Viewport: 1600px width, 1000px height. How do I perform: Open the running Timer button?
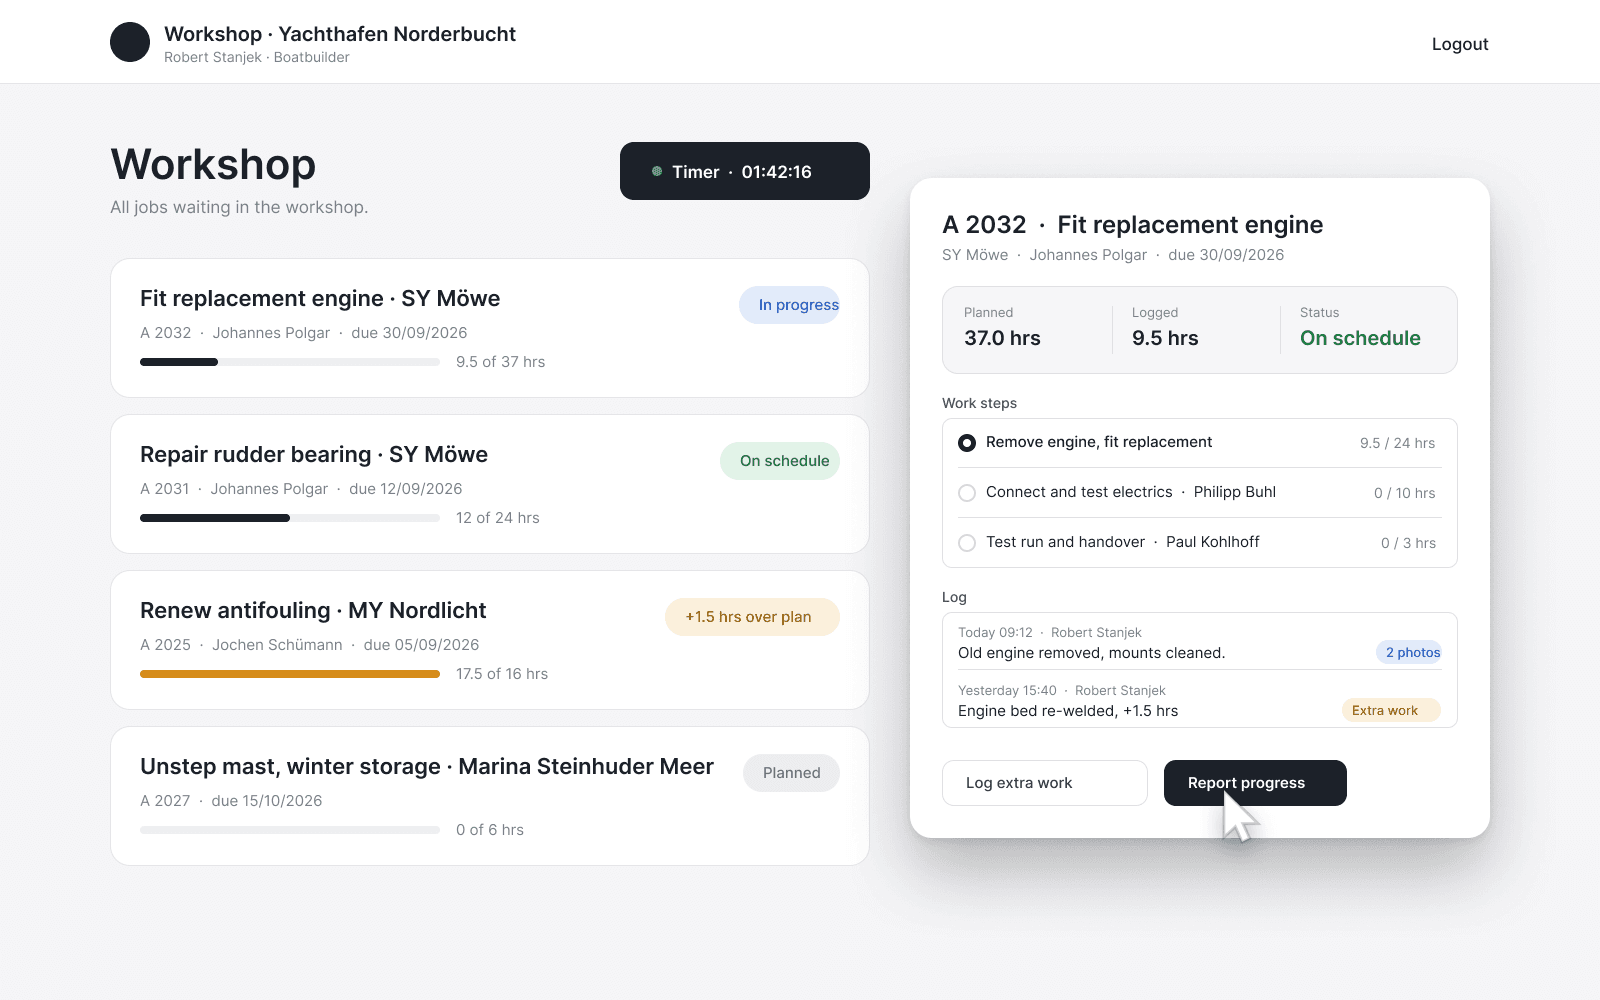coord(745,171)
